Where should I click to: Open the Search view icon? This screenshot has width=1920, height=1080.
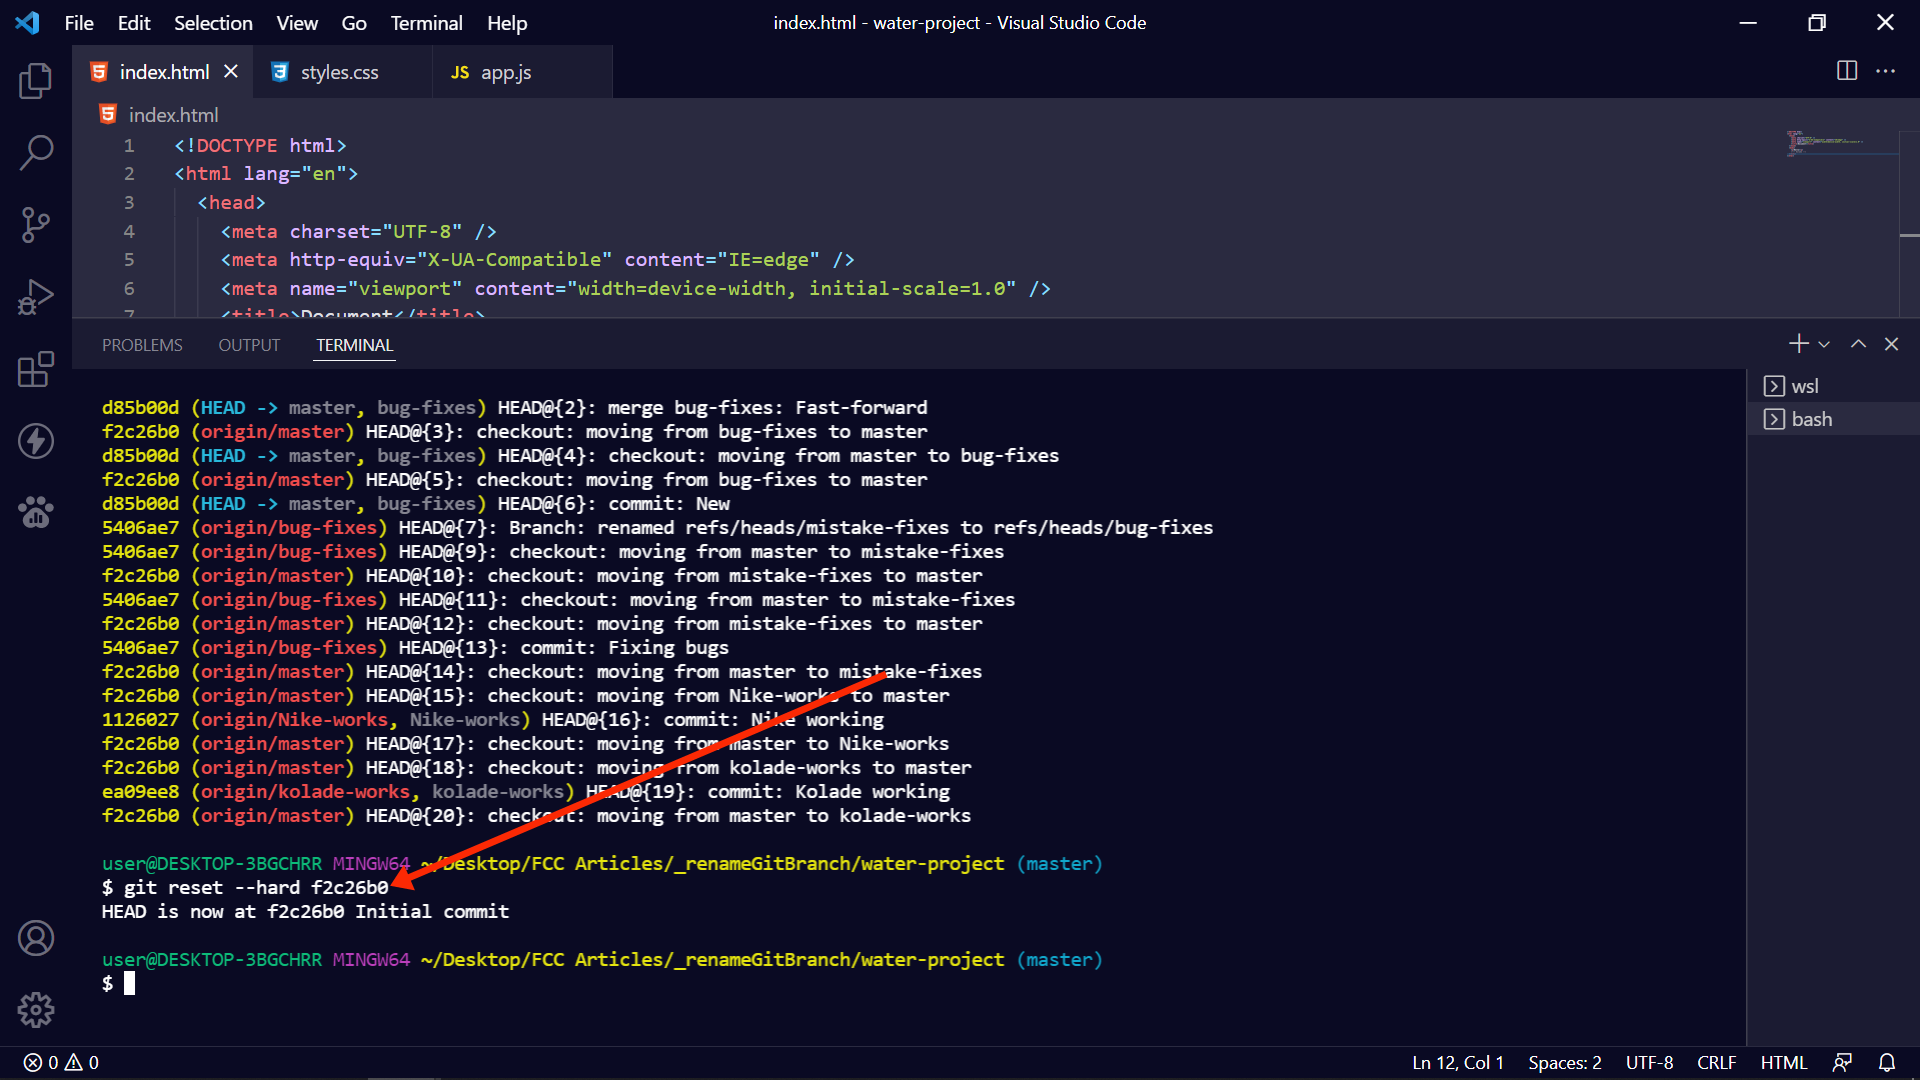point(36,153)
